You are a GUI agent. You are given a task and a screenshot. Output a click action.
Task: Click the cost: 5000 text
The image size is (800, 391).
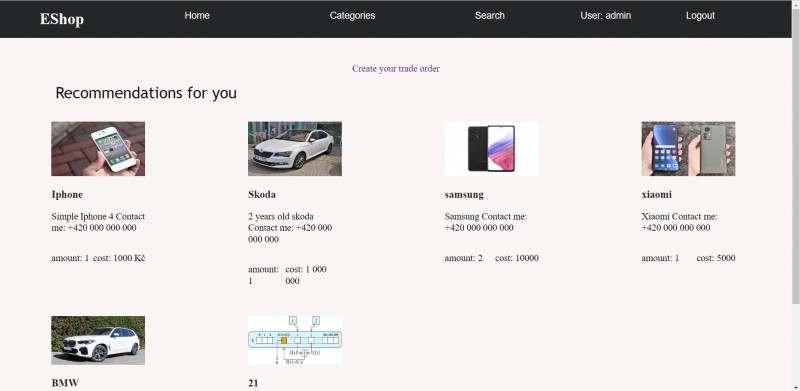[x=716, y=258]
